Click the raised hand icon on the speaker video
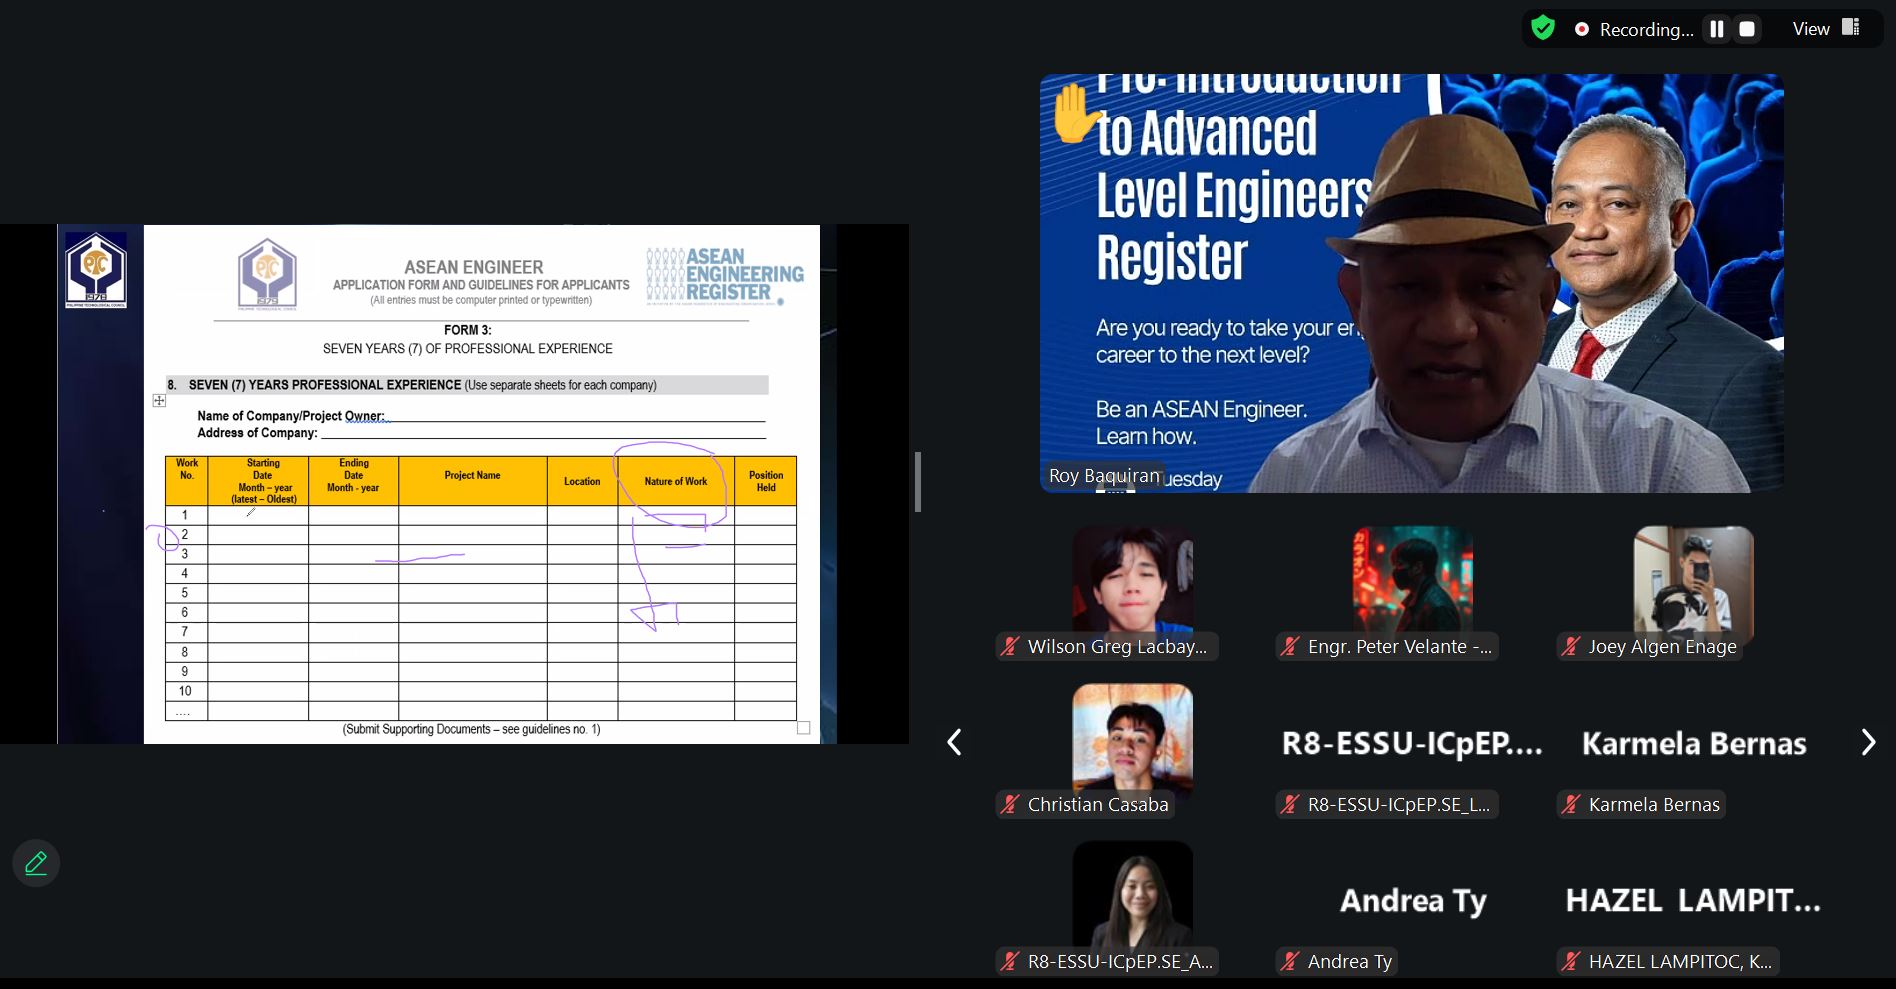The width and height of the screenshot is (1896, 989). coord(1073,113)
